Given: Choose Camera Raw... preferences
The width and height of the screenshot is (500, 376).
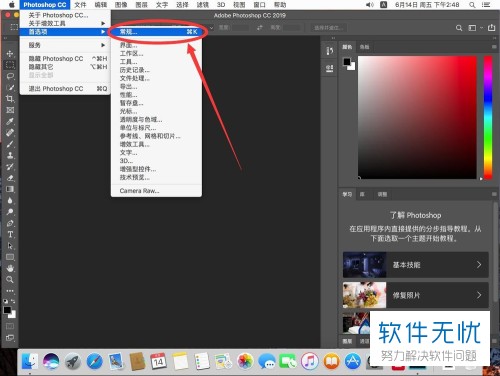Looking at the screenshot, I should pyautogui.click(x=156, y=191).
